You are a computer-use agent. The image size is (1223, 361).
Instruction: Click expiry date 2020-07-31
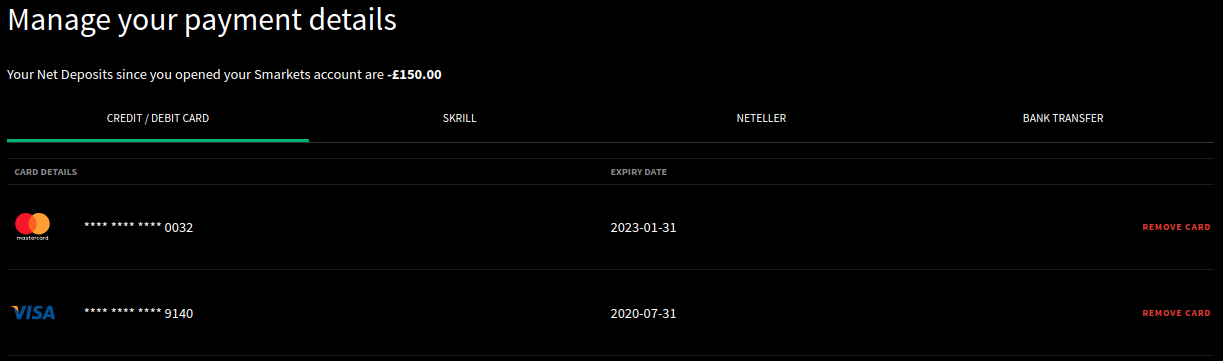(x=644, y=313)
